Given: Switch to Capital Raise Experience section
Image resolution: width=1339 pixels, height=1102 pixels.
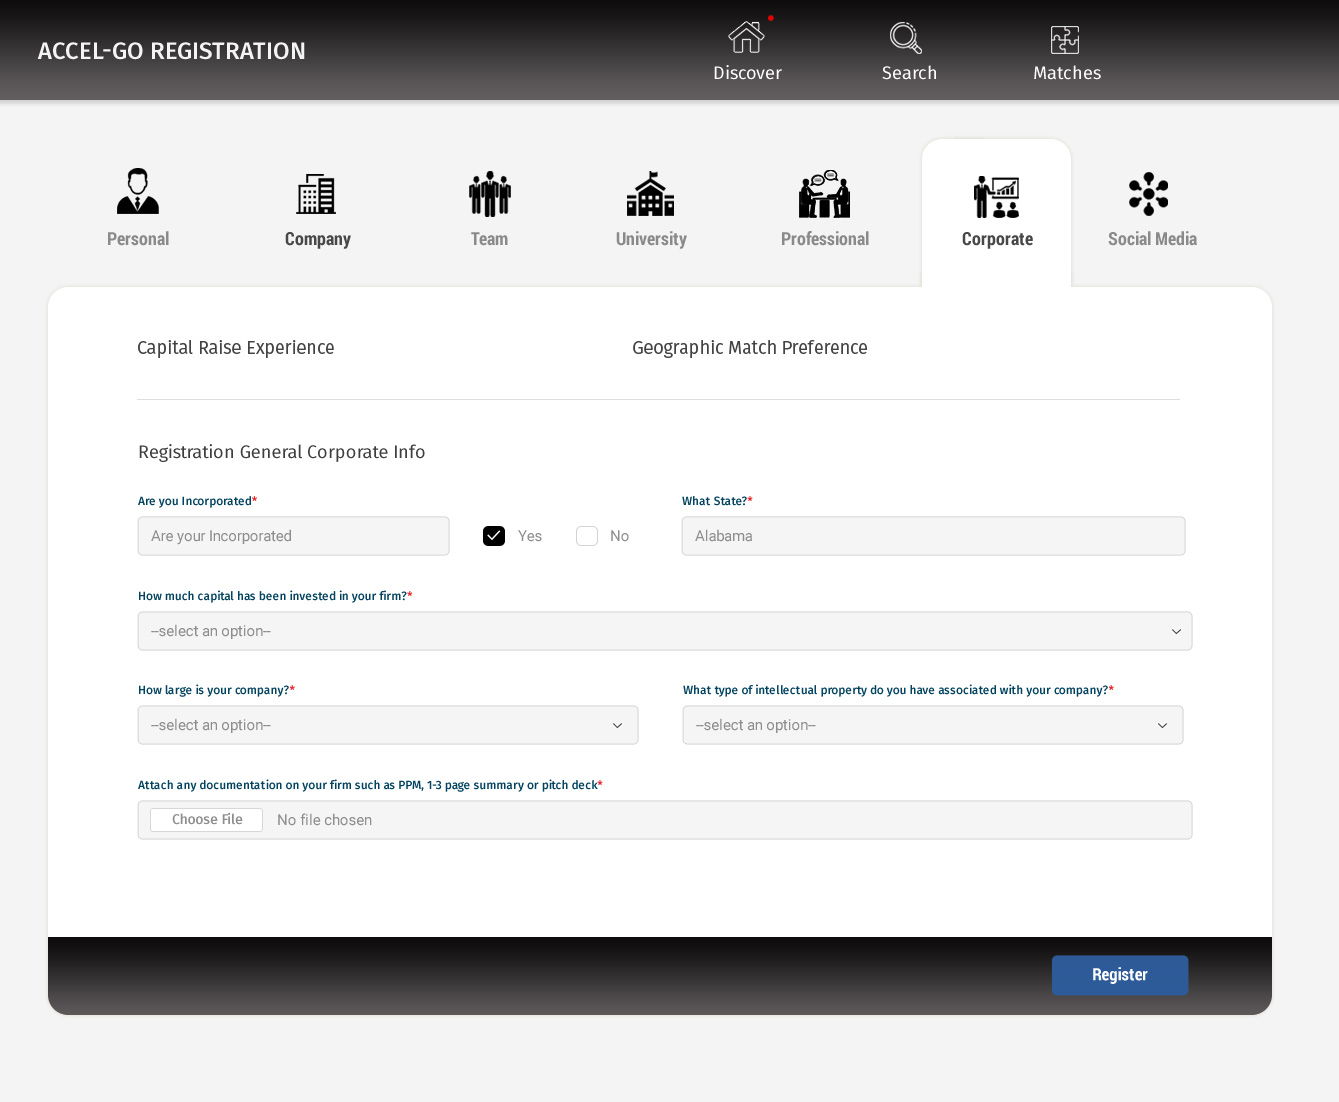Looking at the screenshot, I should [236, 348].
